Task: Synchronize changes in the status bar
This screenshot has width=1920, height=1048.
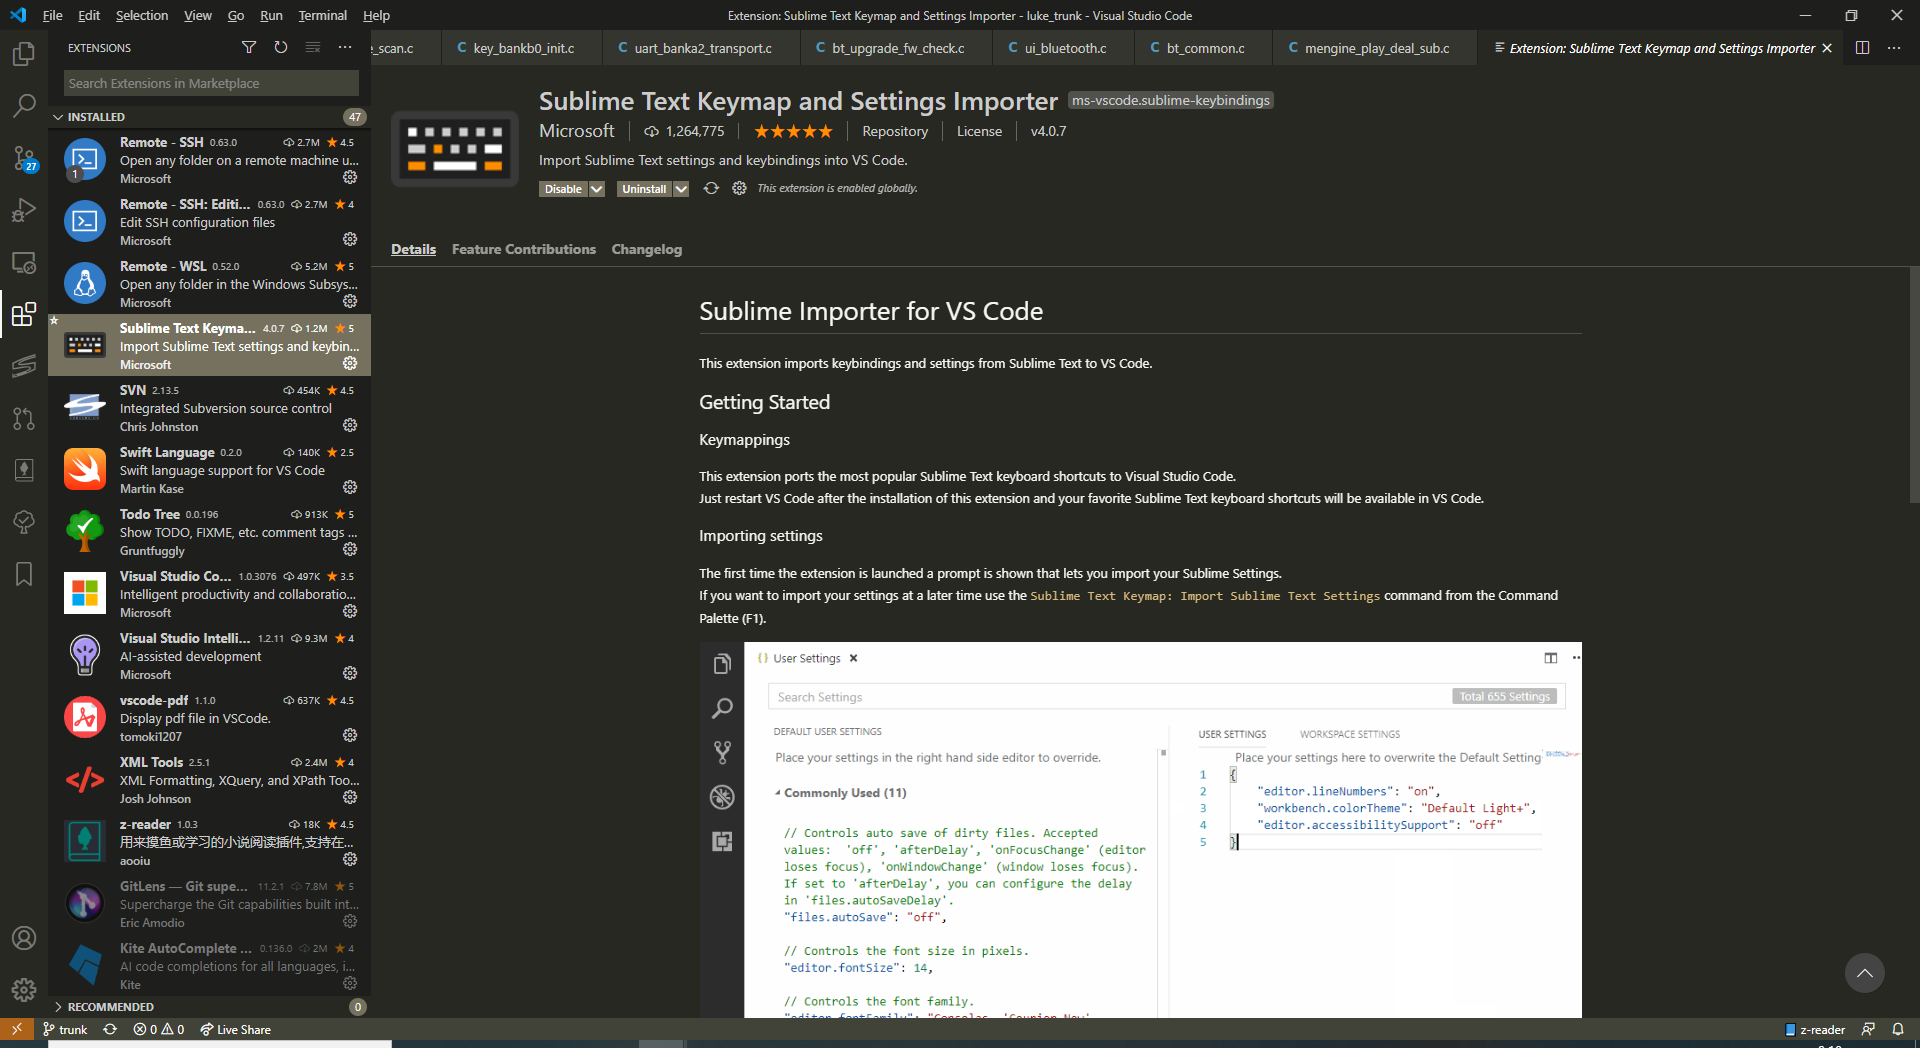Action: 110,1029
